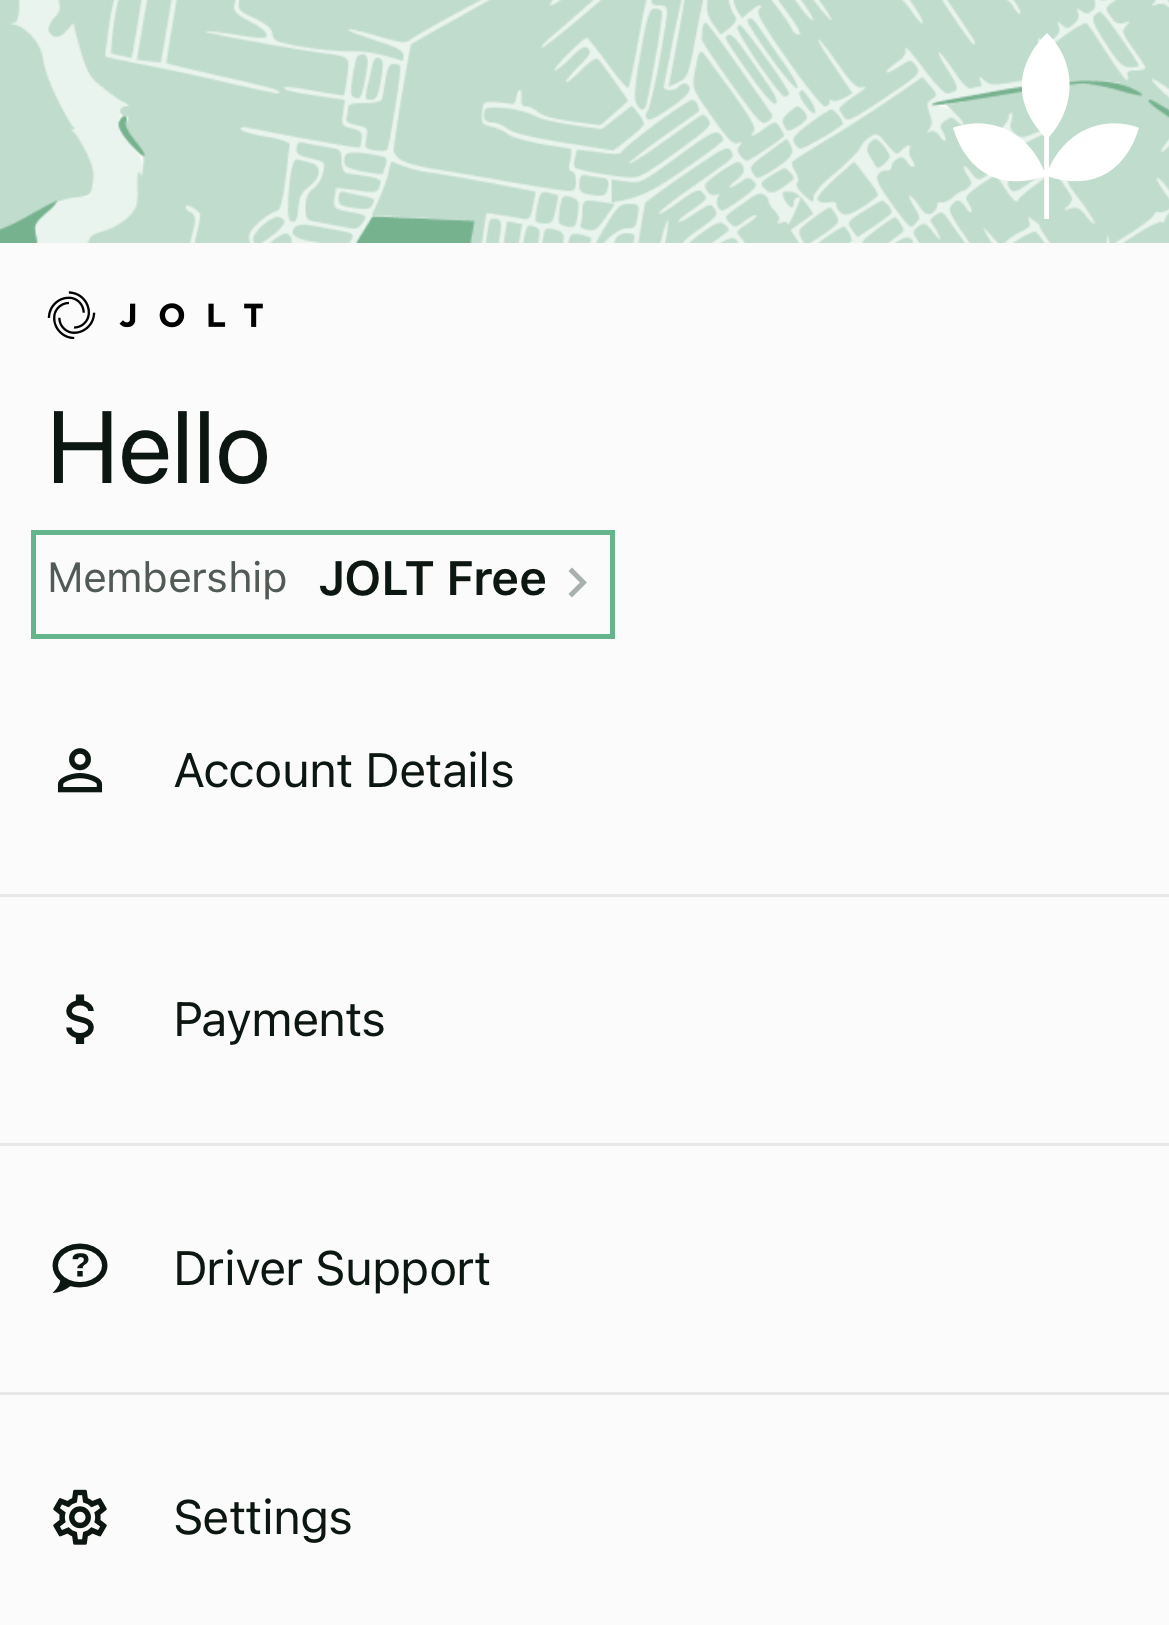Click the JOLT wordmark text

(x=192, y=316)
